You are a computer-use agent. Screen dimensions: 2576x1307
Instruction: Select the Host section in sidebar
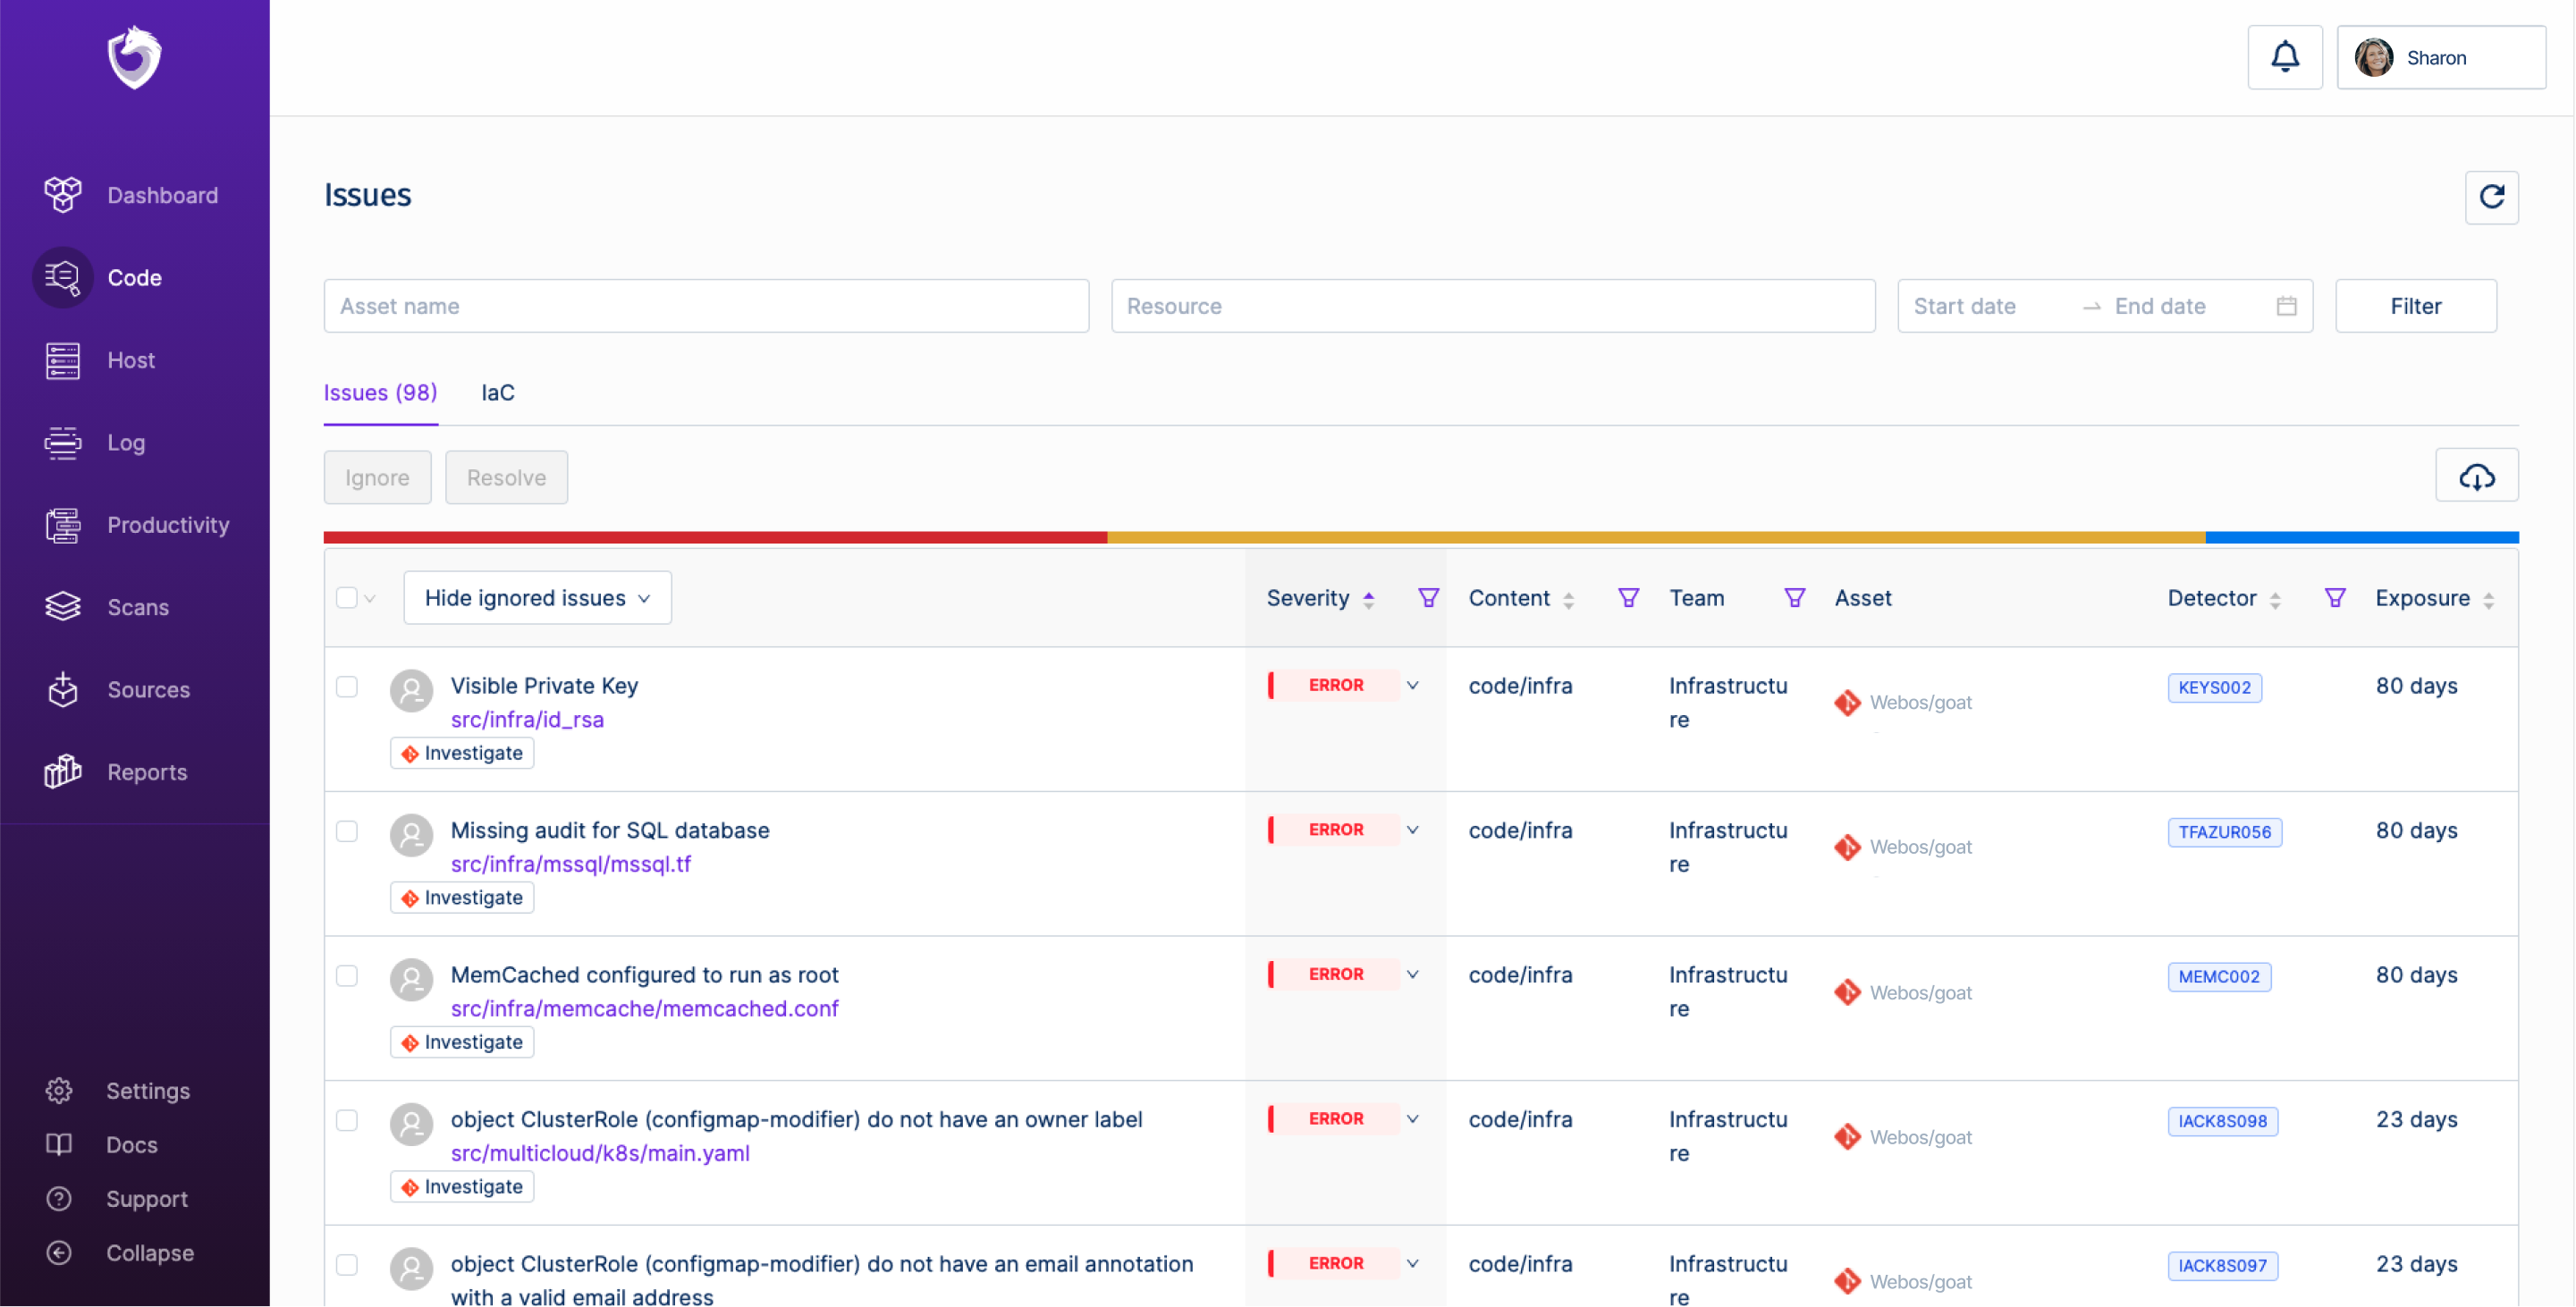point(131,360)
